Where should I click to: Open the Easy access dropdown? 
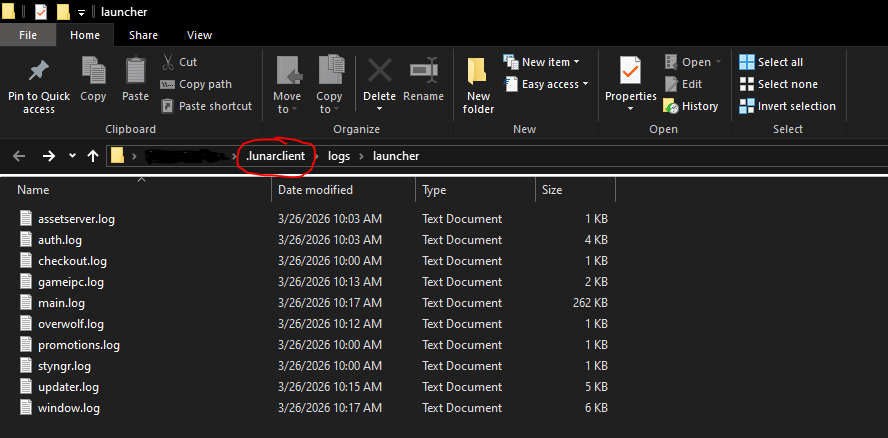click(x=585, y=85)
